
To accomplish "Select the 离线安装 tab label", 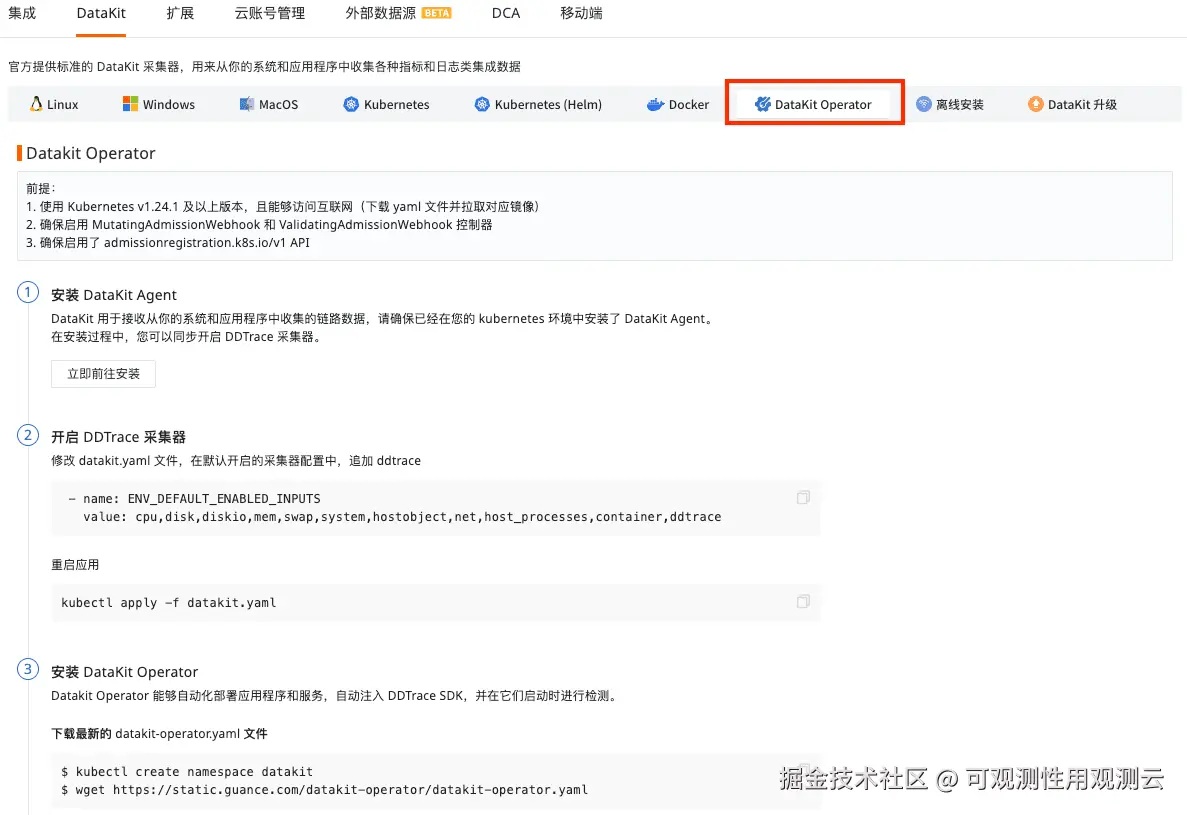I will [959, 104].
